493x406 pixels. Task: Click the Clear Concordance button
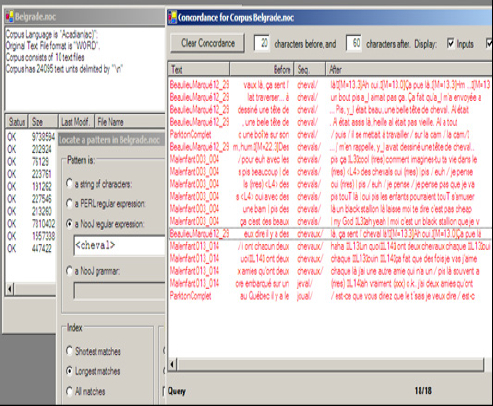pos(208,43)
